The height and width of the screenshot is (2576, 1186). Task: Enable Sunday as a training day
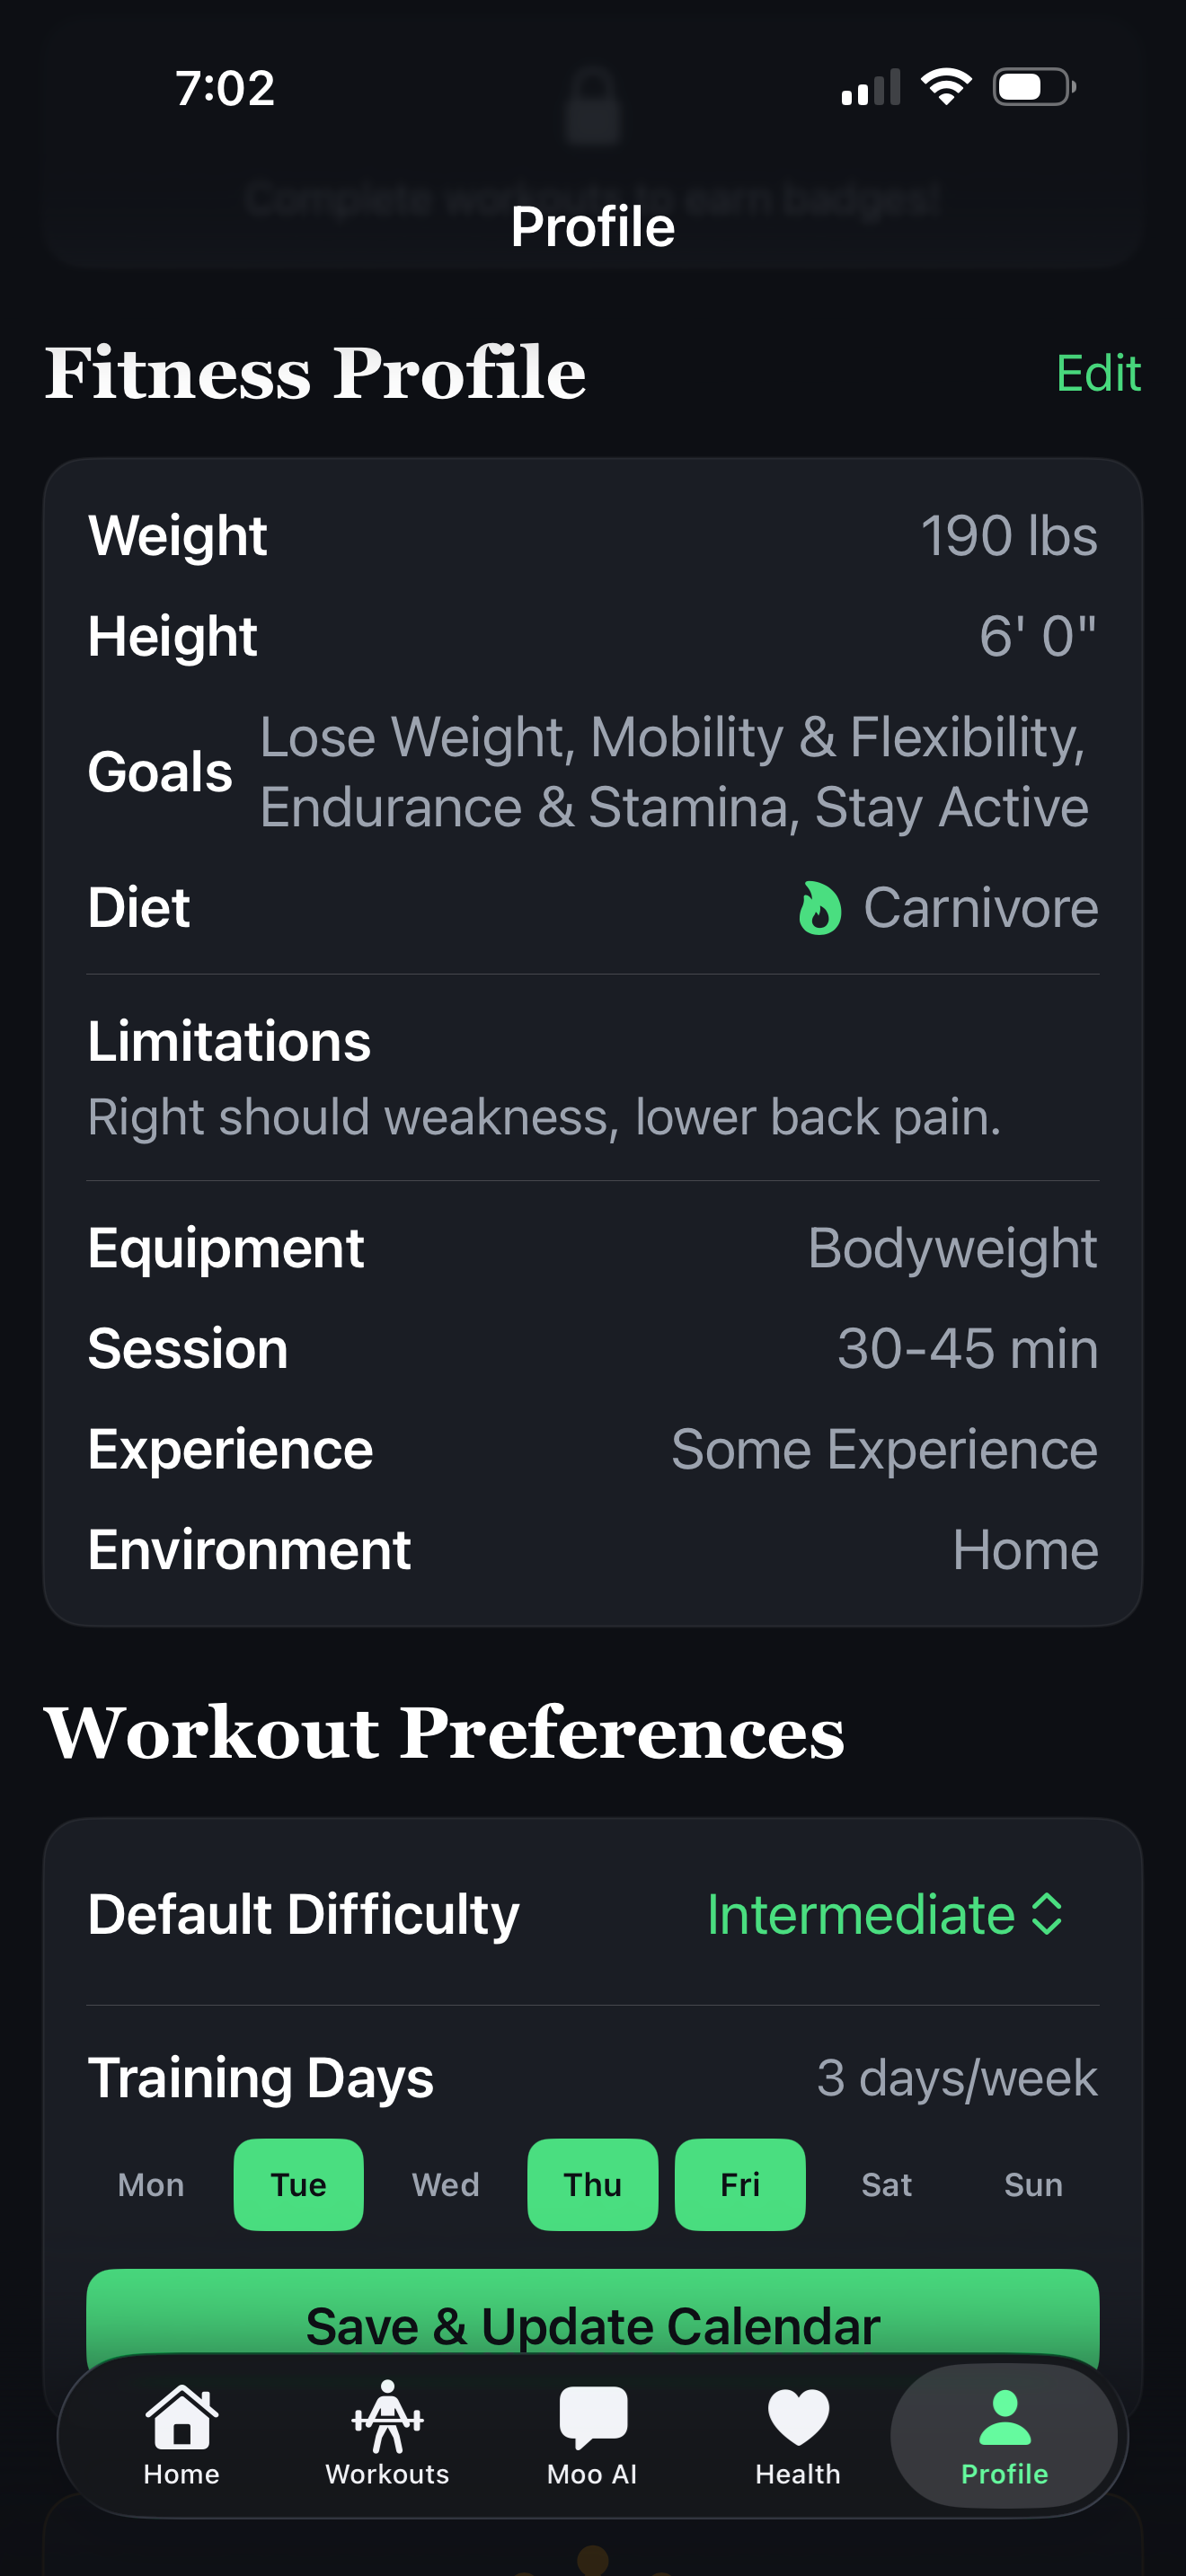(x=1032, y=2185)
